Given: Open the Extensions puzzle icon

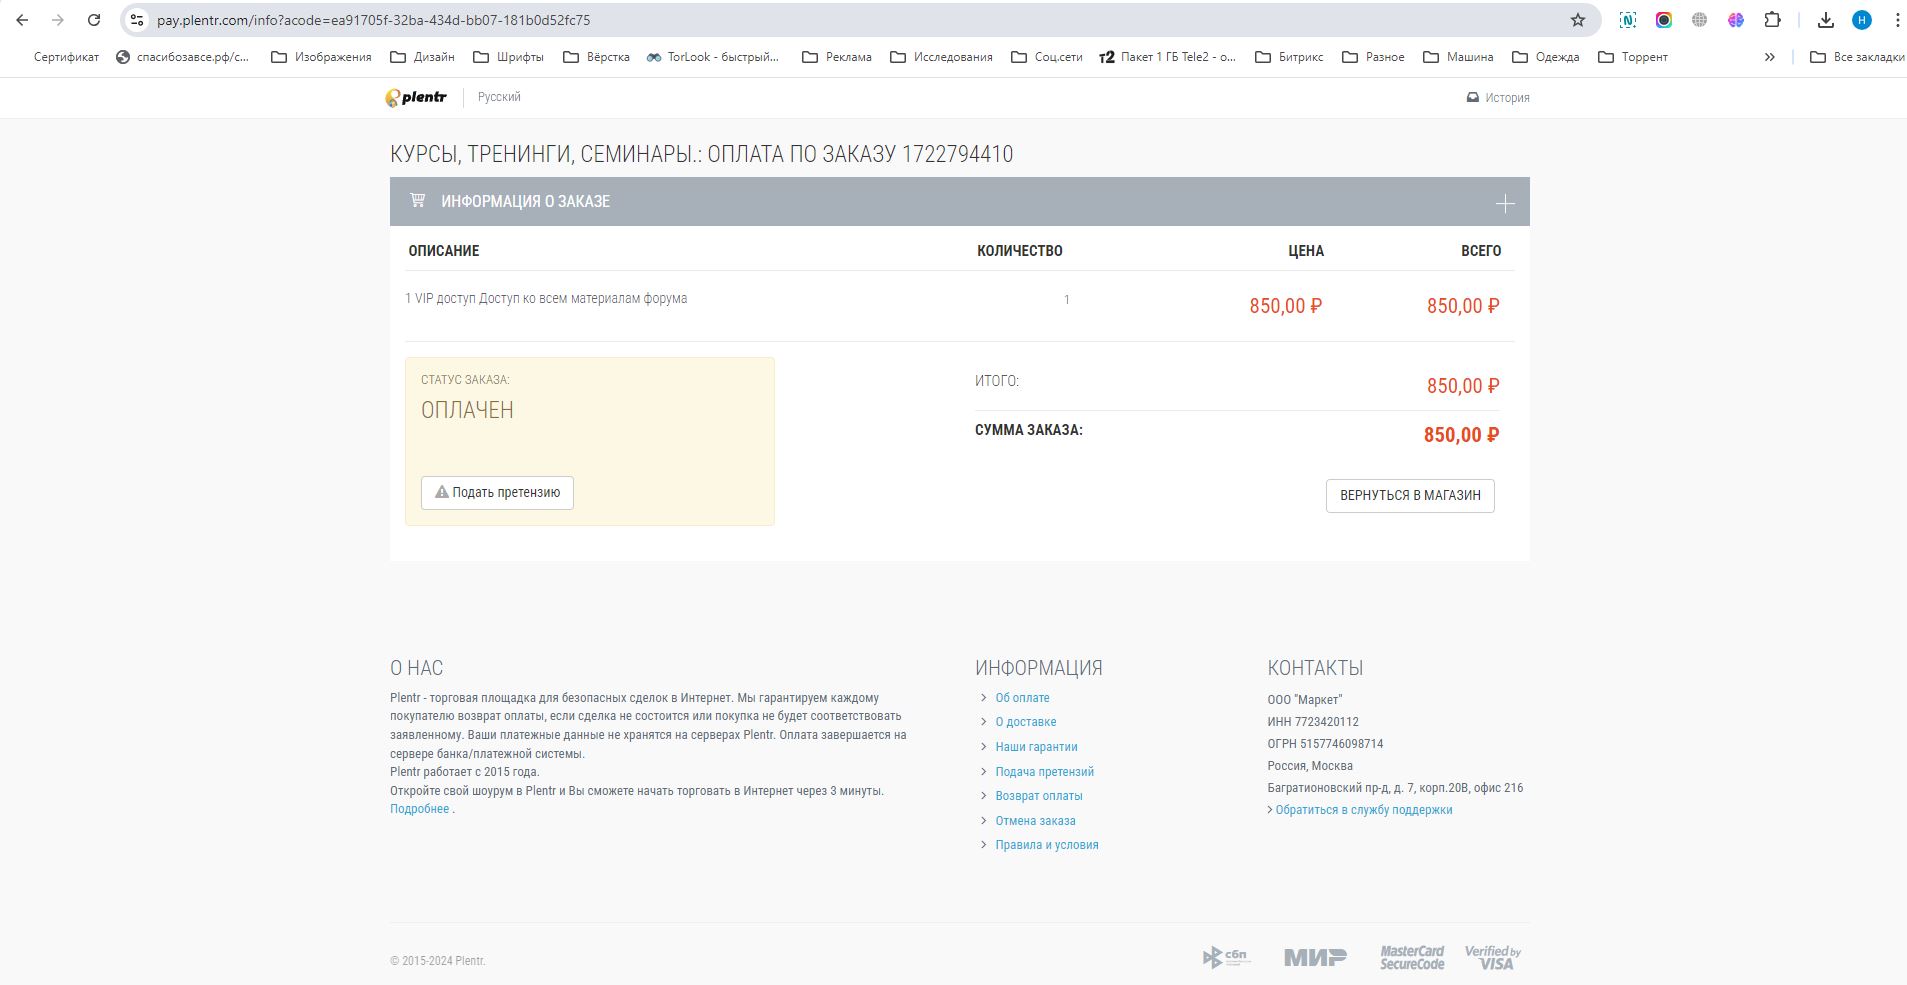Looking at the screenshot, I should (1772, 20).
